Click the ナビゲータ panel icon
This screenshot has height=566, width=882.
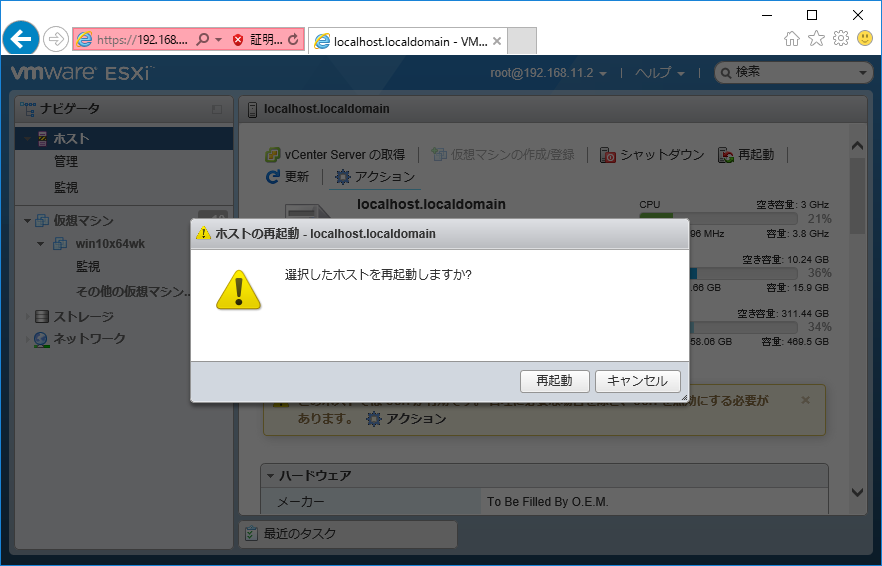28,109
